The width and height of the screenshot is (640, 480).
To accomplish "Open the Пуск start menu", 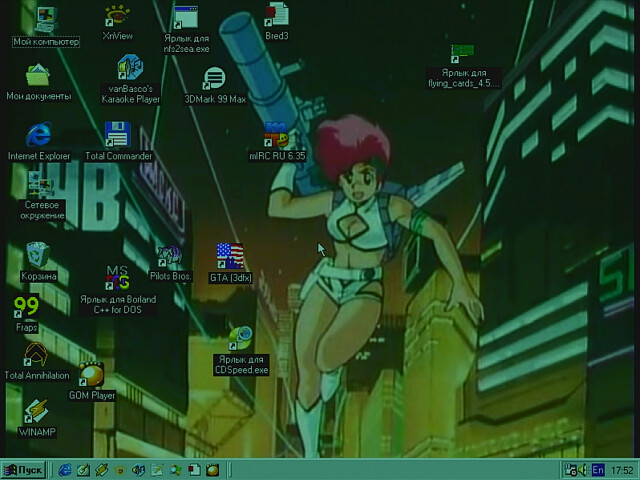I will [x=23, y=470].
